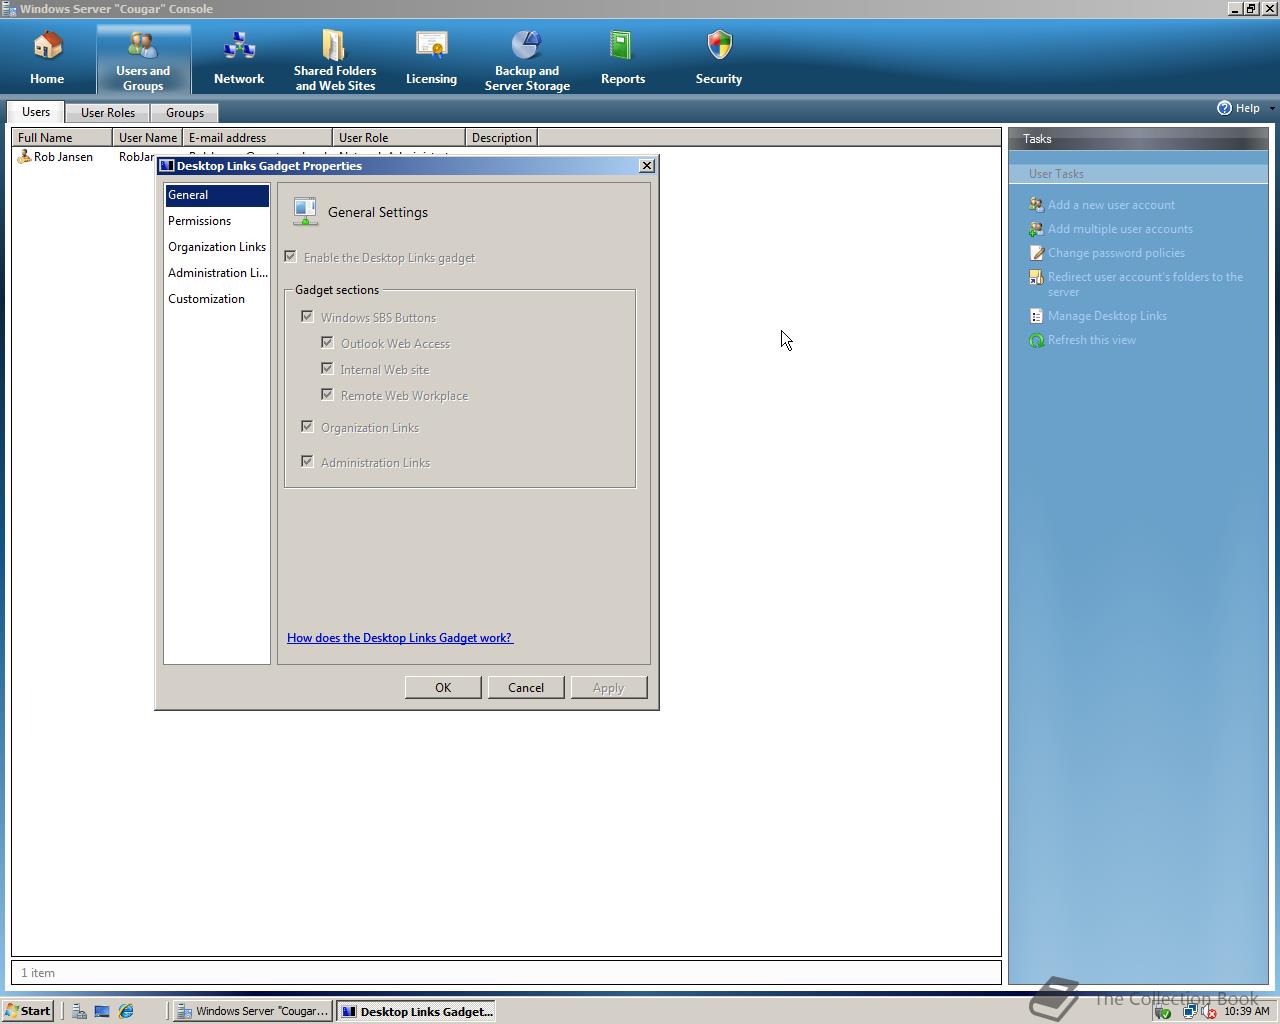Screen dimensions: 1280x1024
Task: Click Redirect user account's folders link
Action: 1146,284
